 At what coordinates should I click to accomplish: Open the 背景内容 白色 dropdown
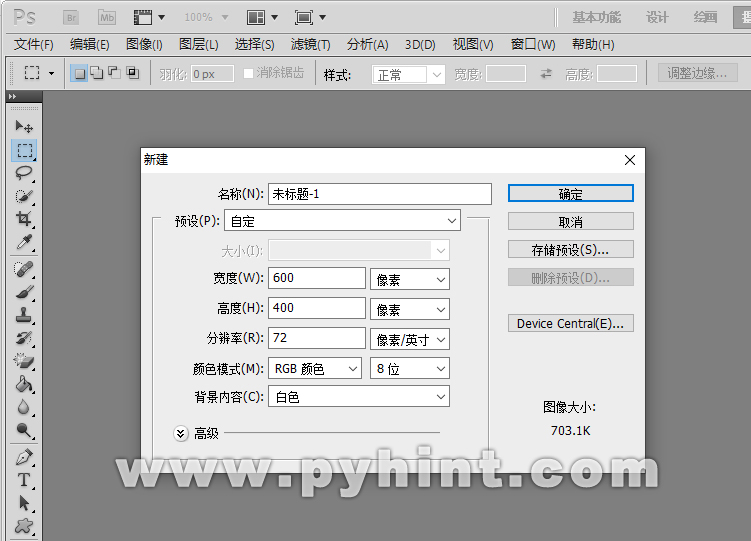[x=359, y=396]
